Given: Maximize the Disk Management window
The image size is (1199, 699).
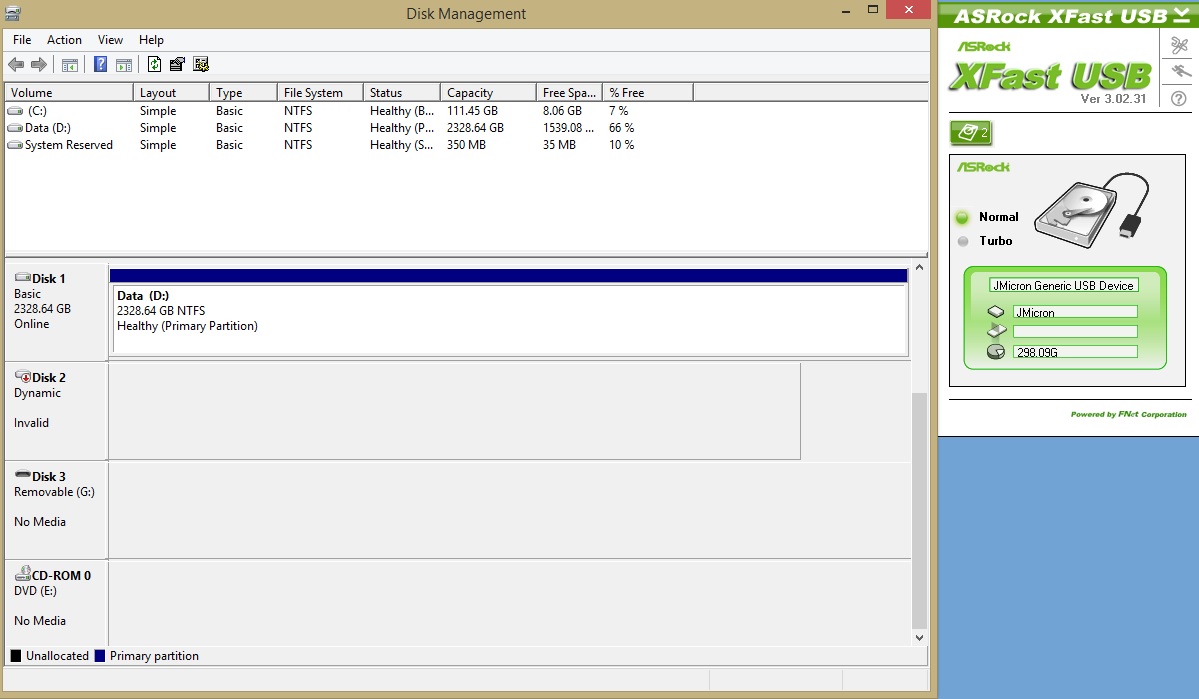Looking at the screenshot, I should pos(872,11).
